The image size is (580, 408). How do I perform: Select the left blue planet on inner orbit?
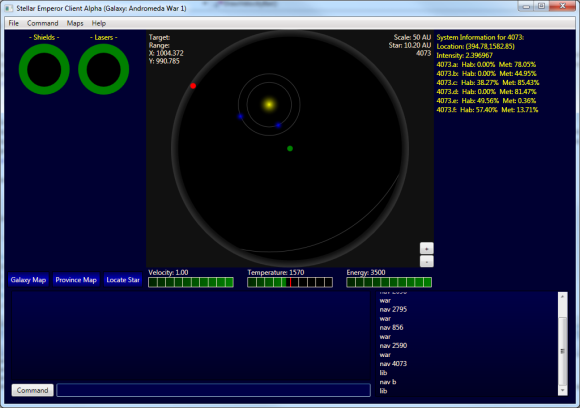(x=240, y=117)
